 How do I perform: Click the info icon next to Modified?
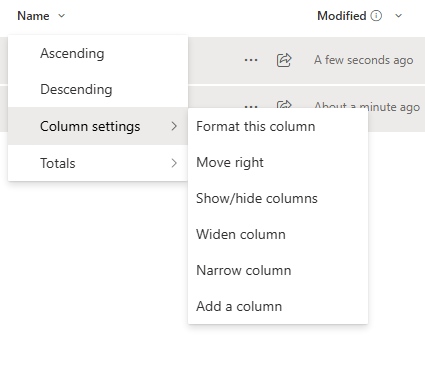click(376, 16)
